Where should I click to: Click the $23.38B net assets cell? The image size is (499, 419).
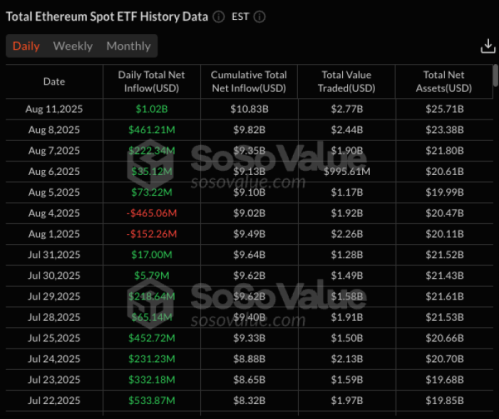tap(444, 130)
